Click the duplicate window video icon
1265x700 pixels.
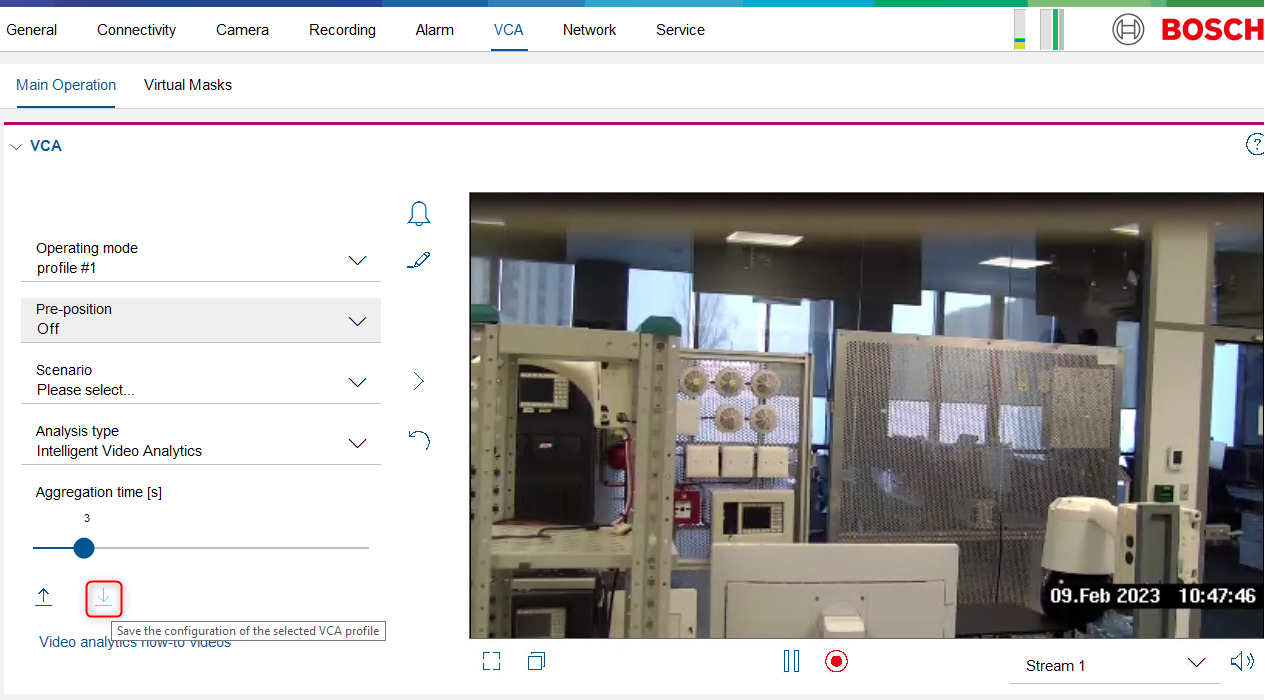(x=537, y=661)
